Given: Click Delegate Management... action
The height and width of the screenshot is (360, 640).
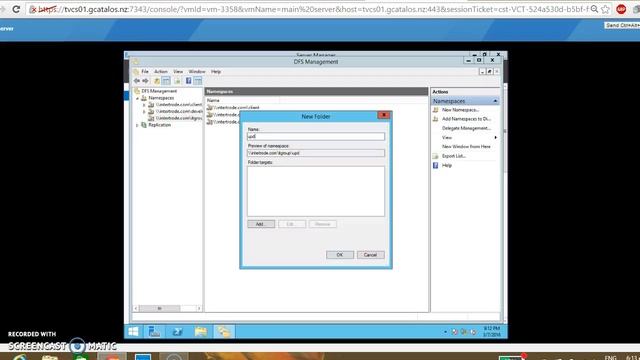Looking at the screenshot, I should 466,128.
